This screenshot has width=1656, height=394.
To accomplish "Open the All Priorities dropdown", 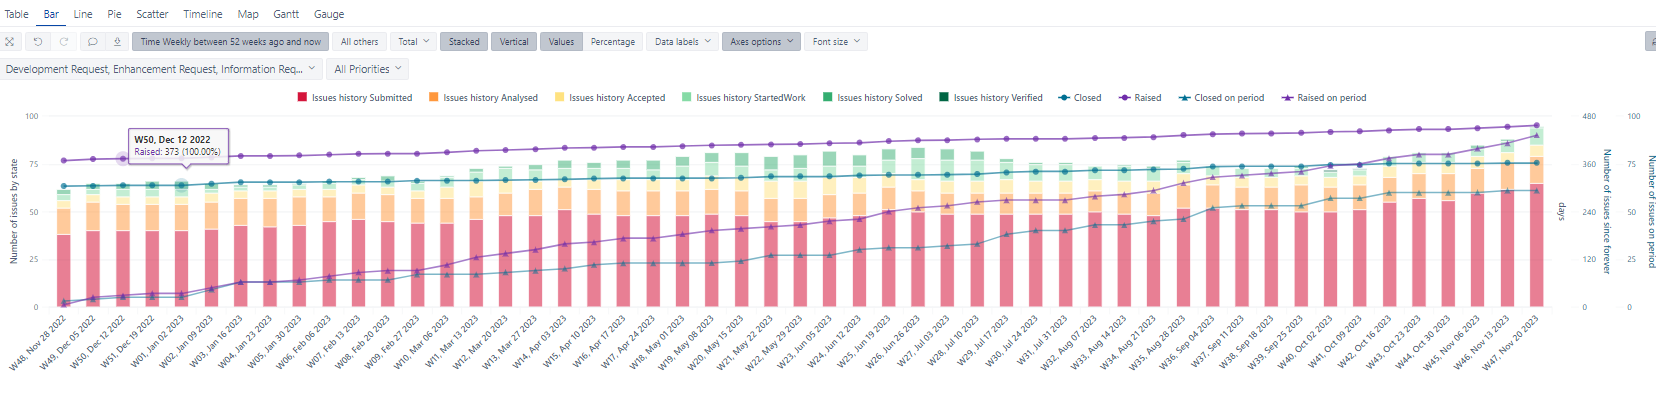I will [367, 69].
